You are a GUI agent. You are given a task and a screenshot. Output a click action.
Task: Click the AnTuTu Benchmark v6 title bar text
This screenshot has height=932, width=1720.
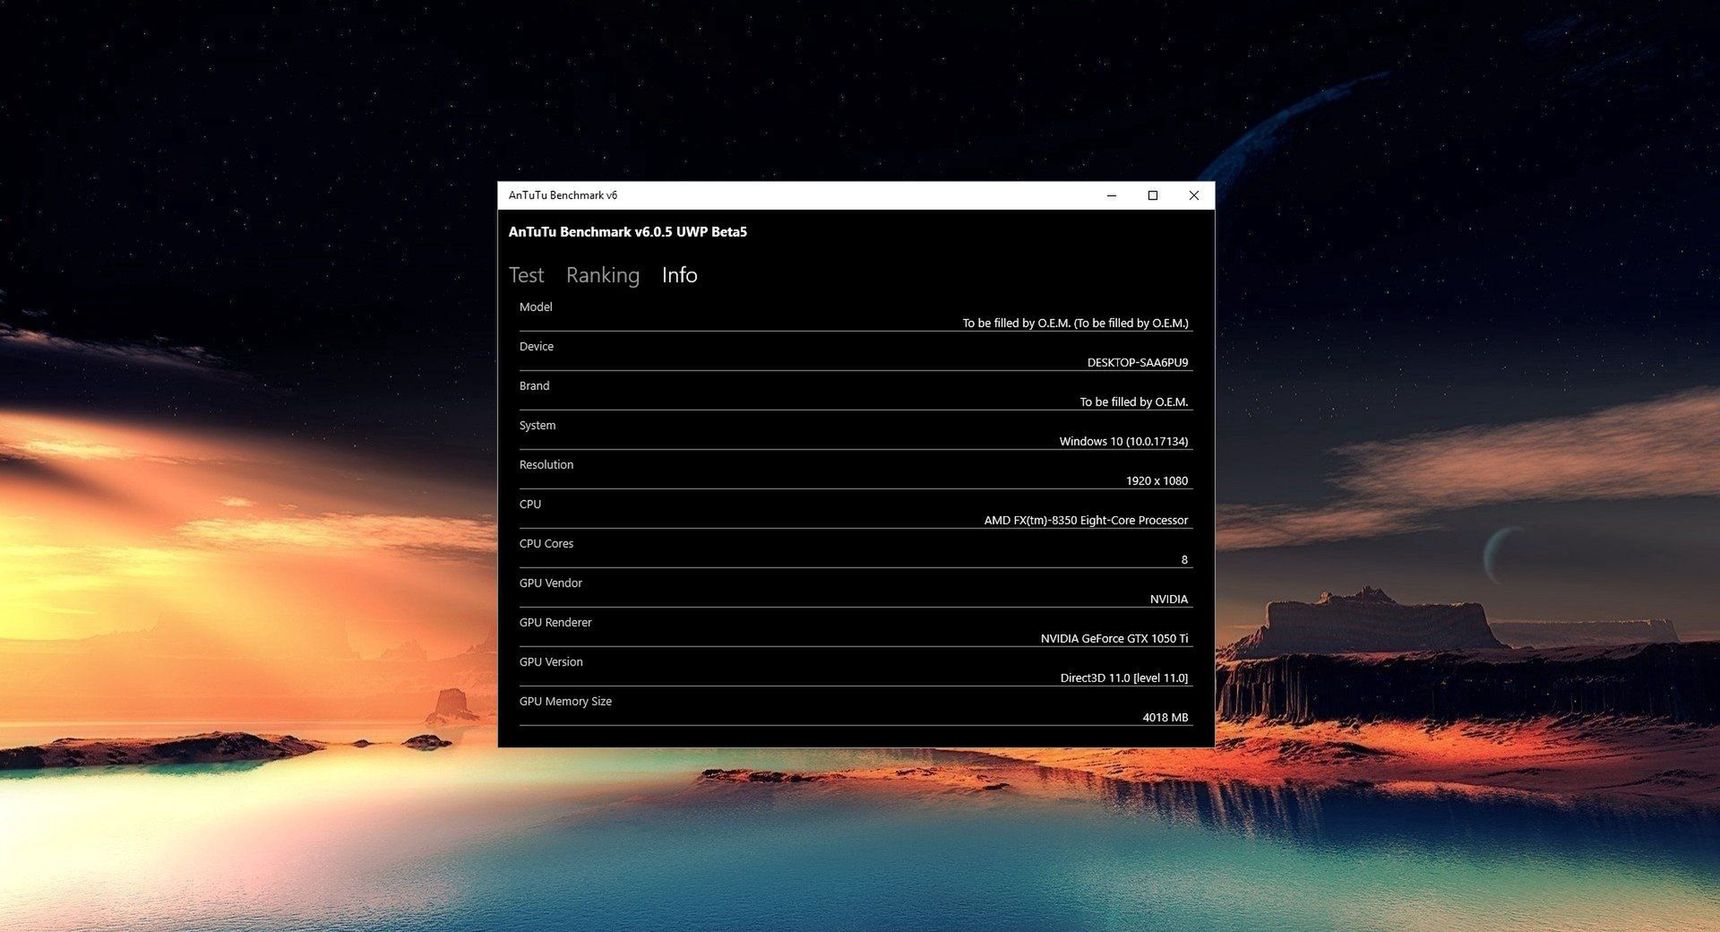[x=563, y=196]
